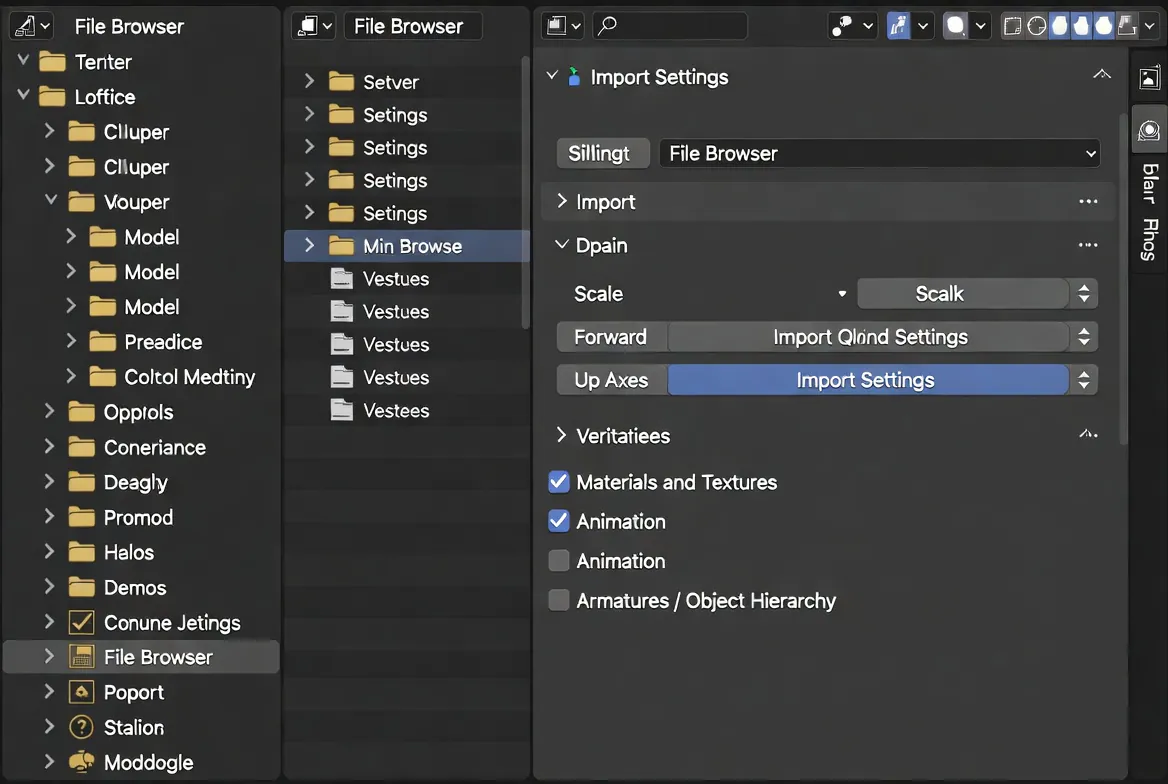Click the blue Import Settings Up Axes field
This screenshot has width=1168, height=784.
point(868,380)
